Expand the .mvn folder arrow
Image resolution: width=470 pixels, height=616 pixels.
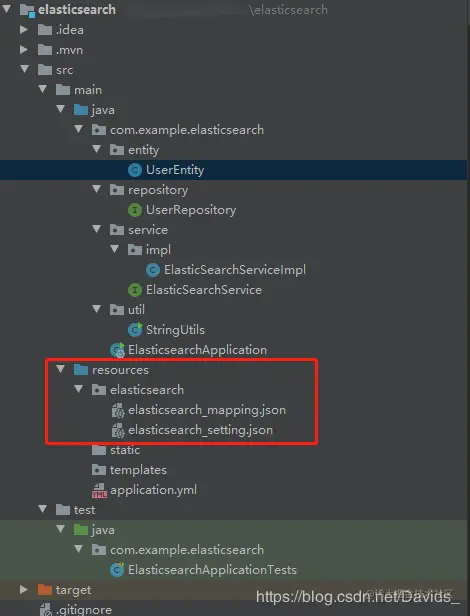coord(24,49)
